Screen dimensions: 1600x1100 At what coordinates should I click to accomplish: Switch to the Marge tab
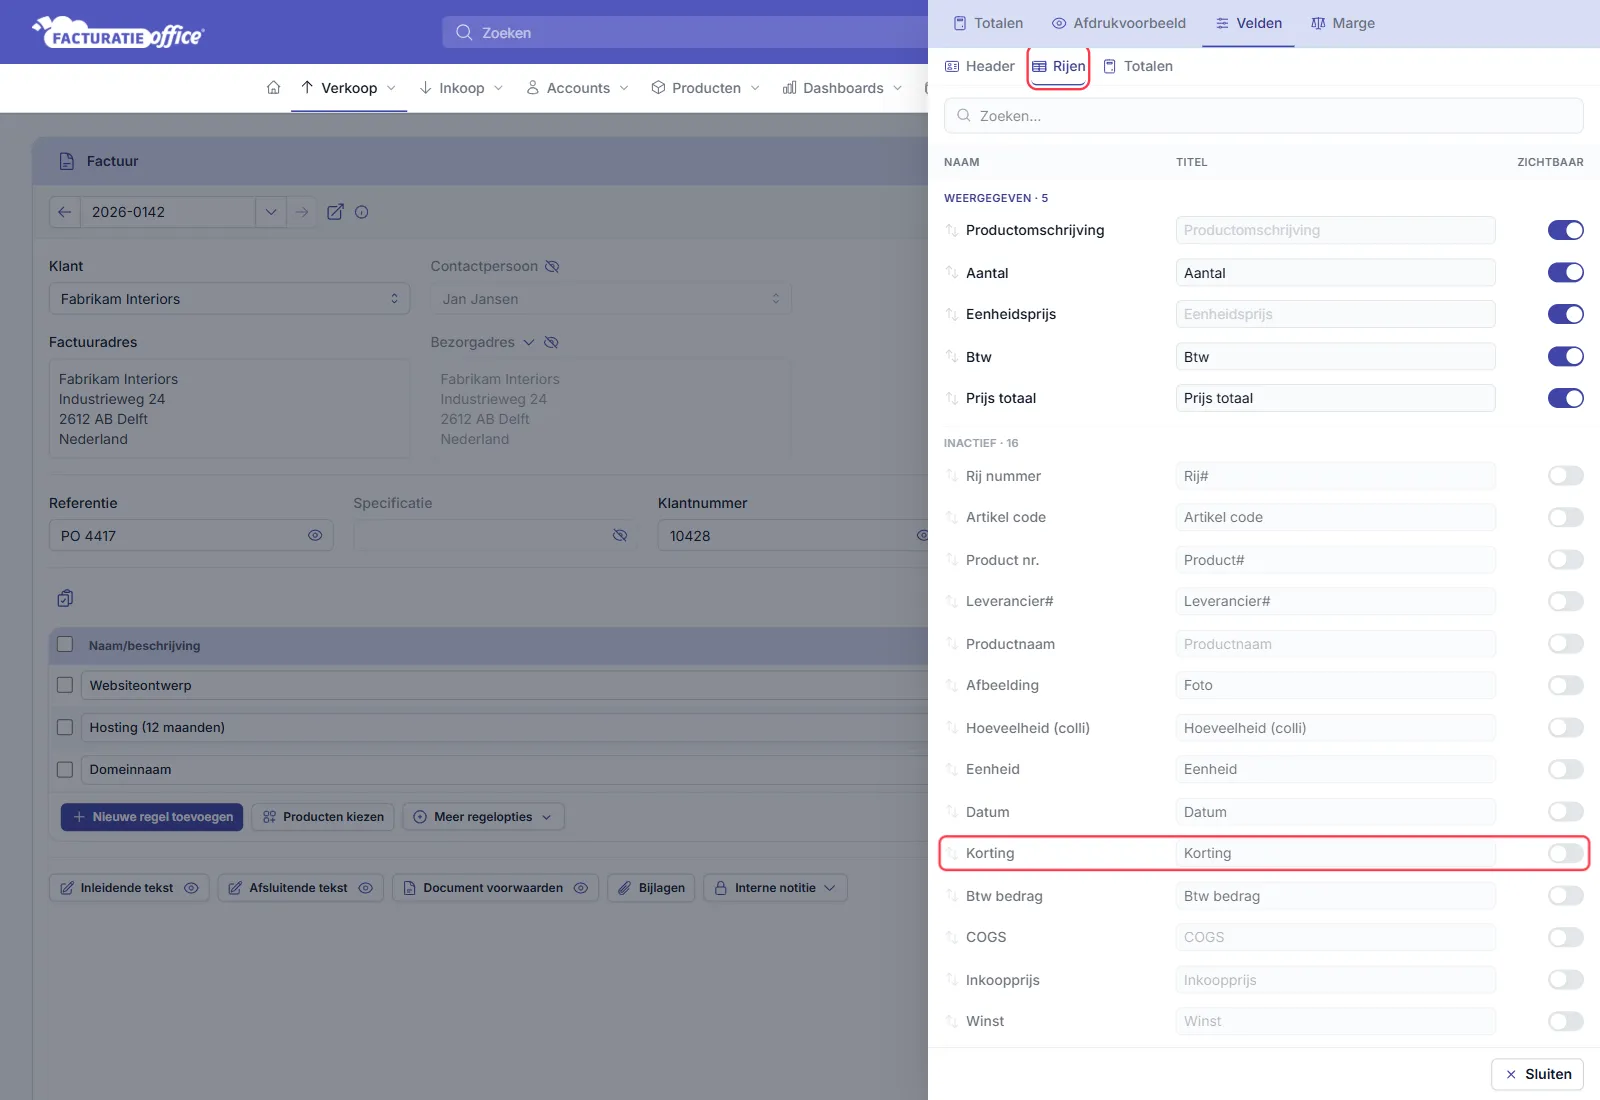tap(1343, 23)
